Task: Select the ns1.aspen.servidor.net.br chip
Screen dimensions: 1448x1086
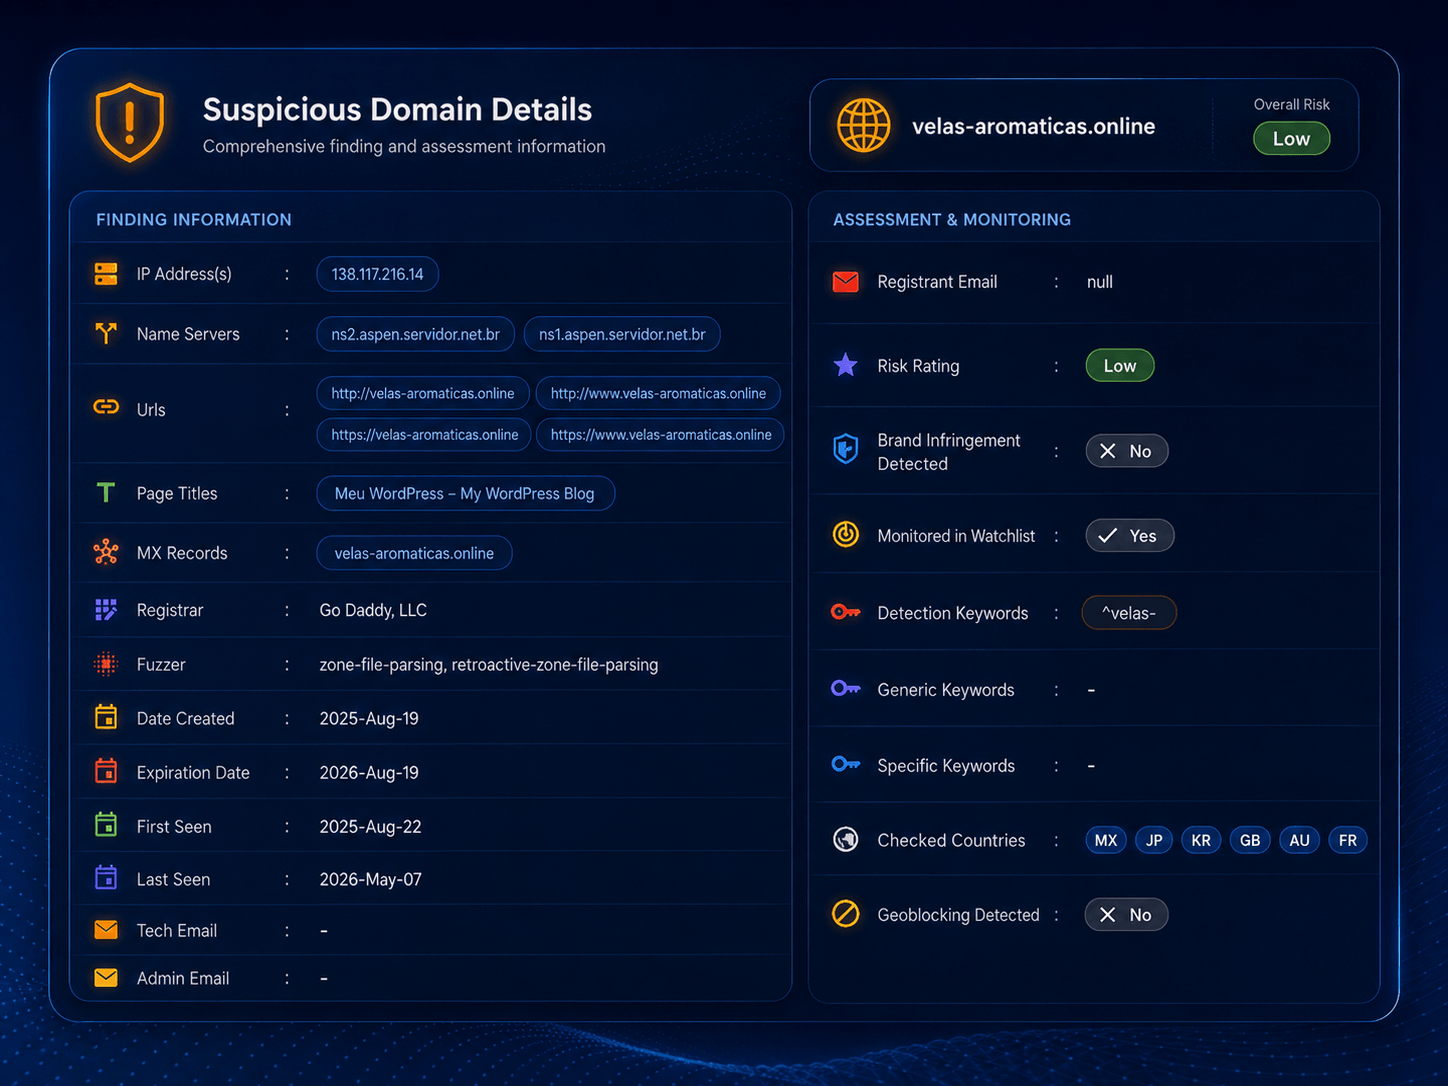Action: pos(622,334)
